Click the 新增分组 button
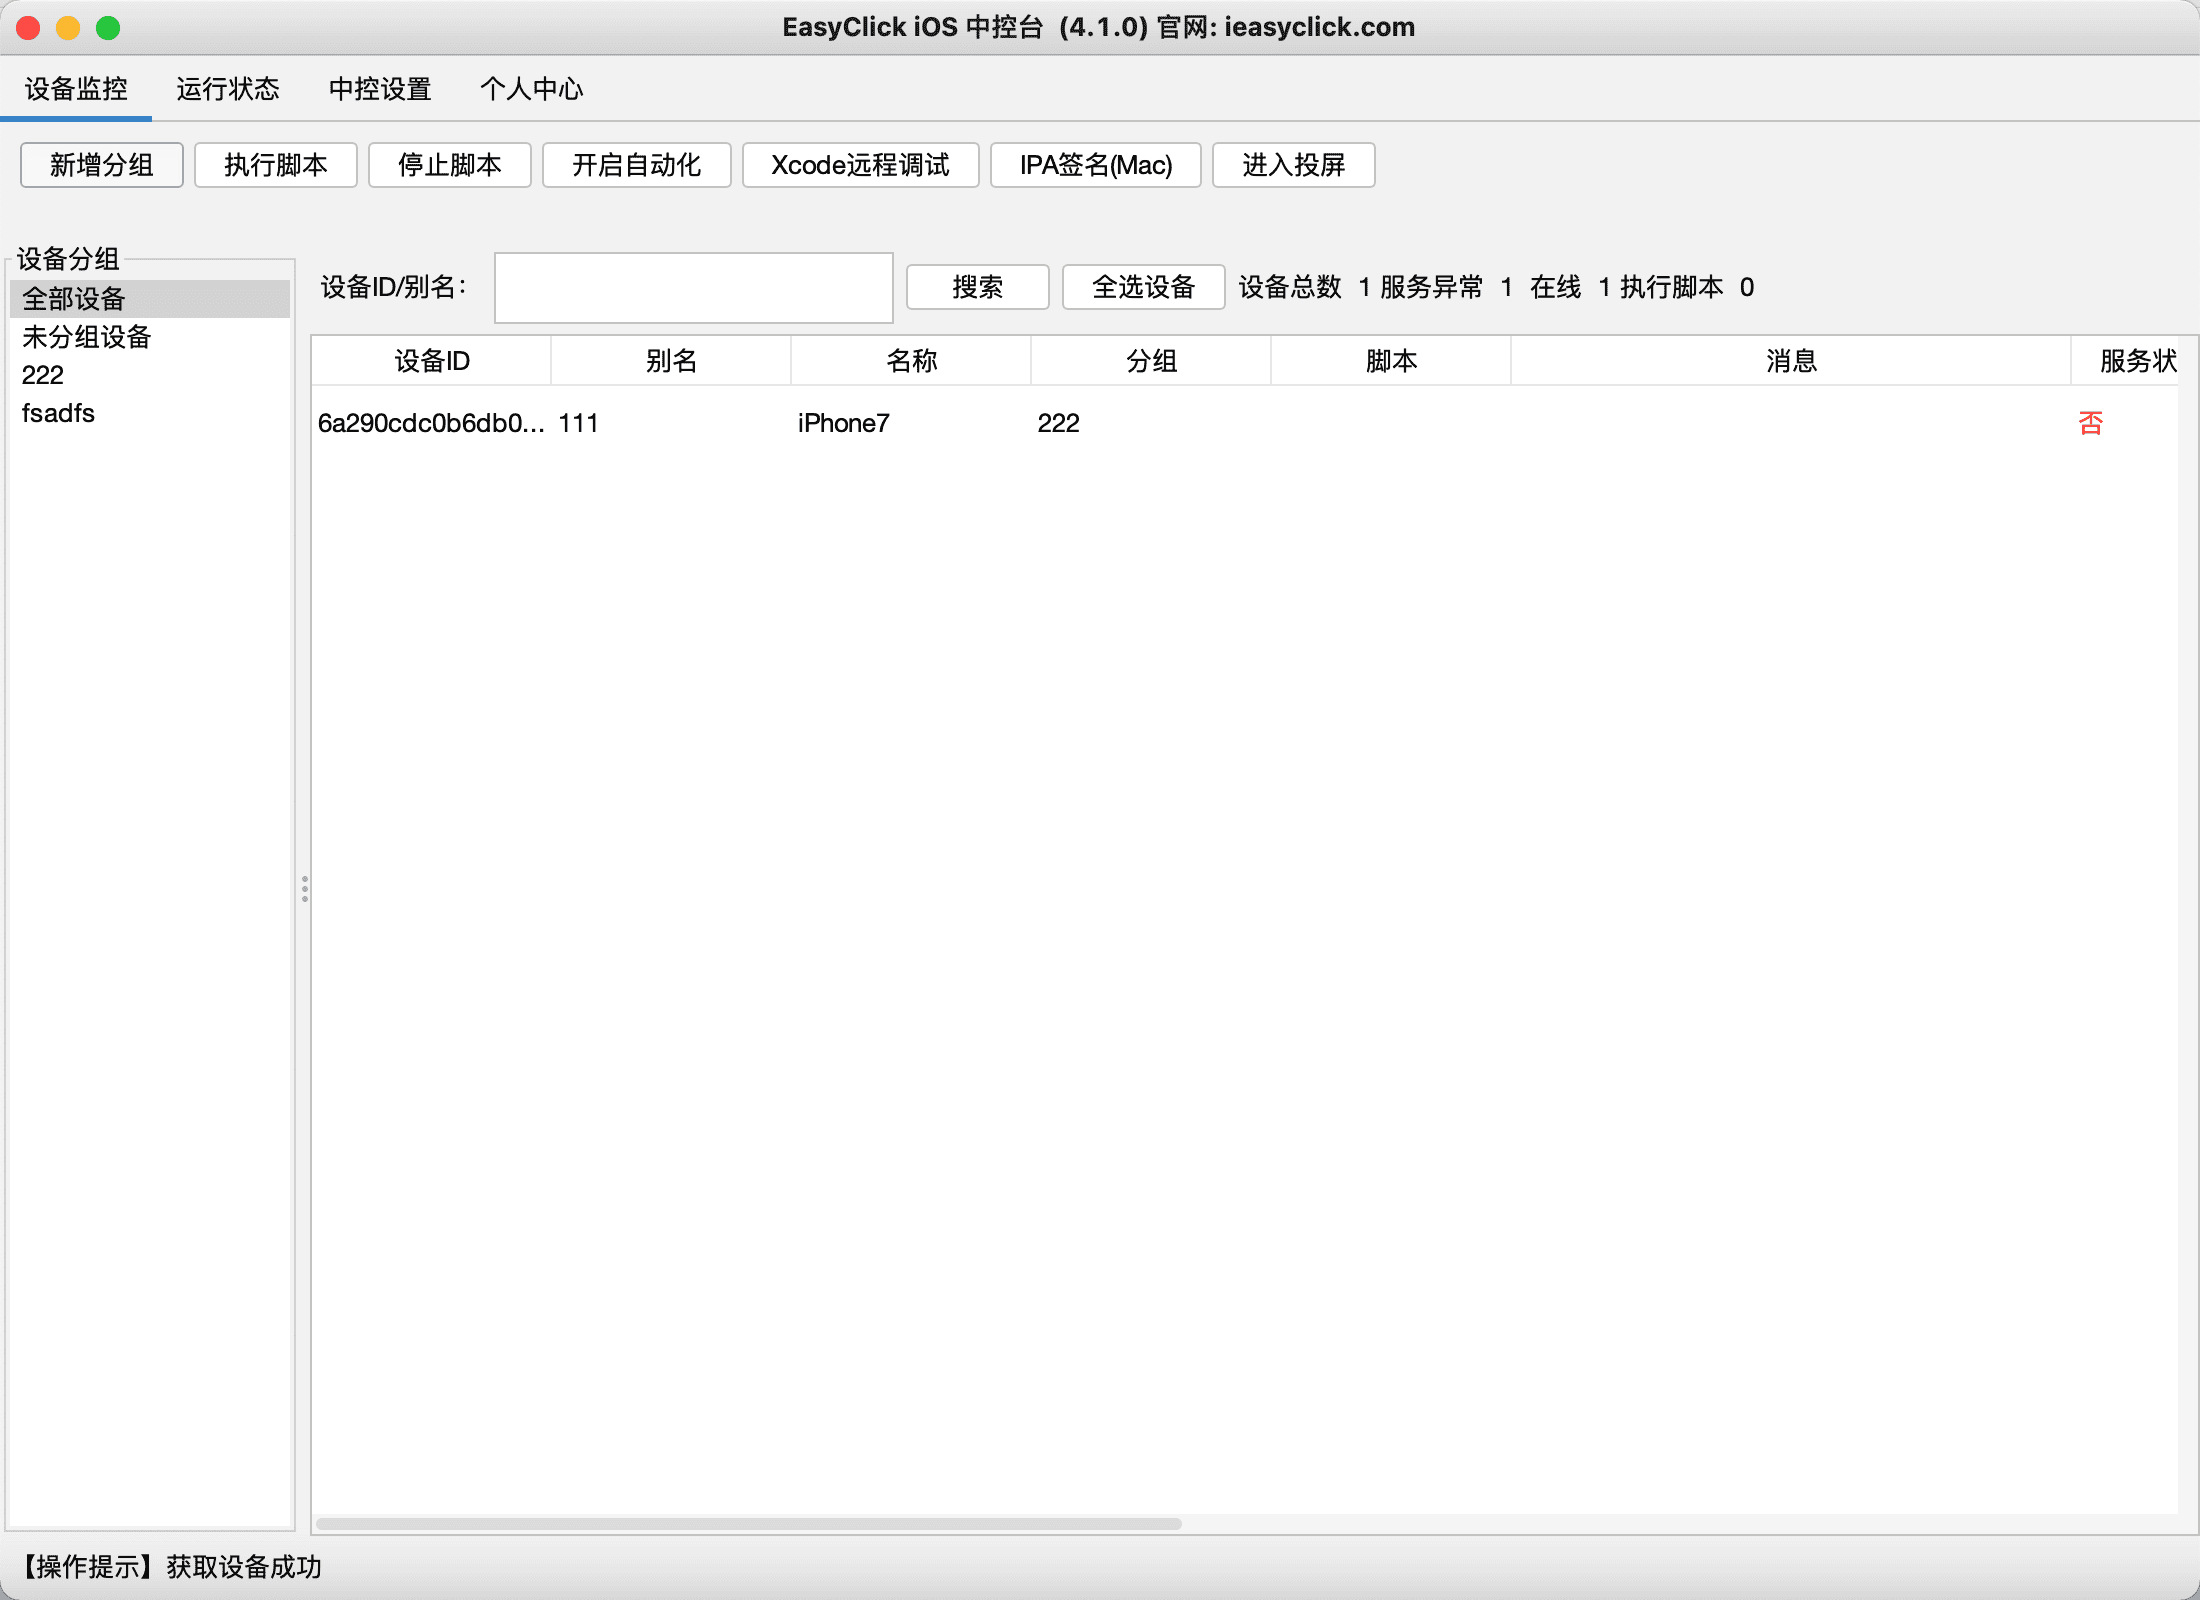 (101, 165)
